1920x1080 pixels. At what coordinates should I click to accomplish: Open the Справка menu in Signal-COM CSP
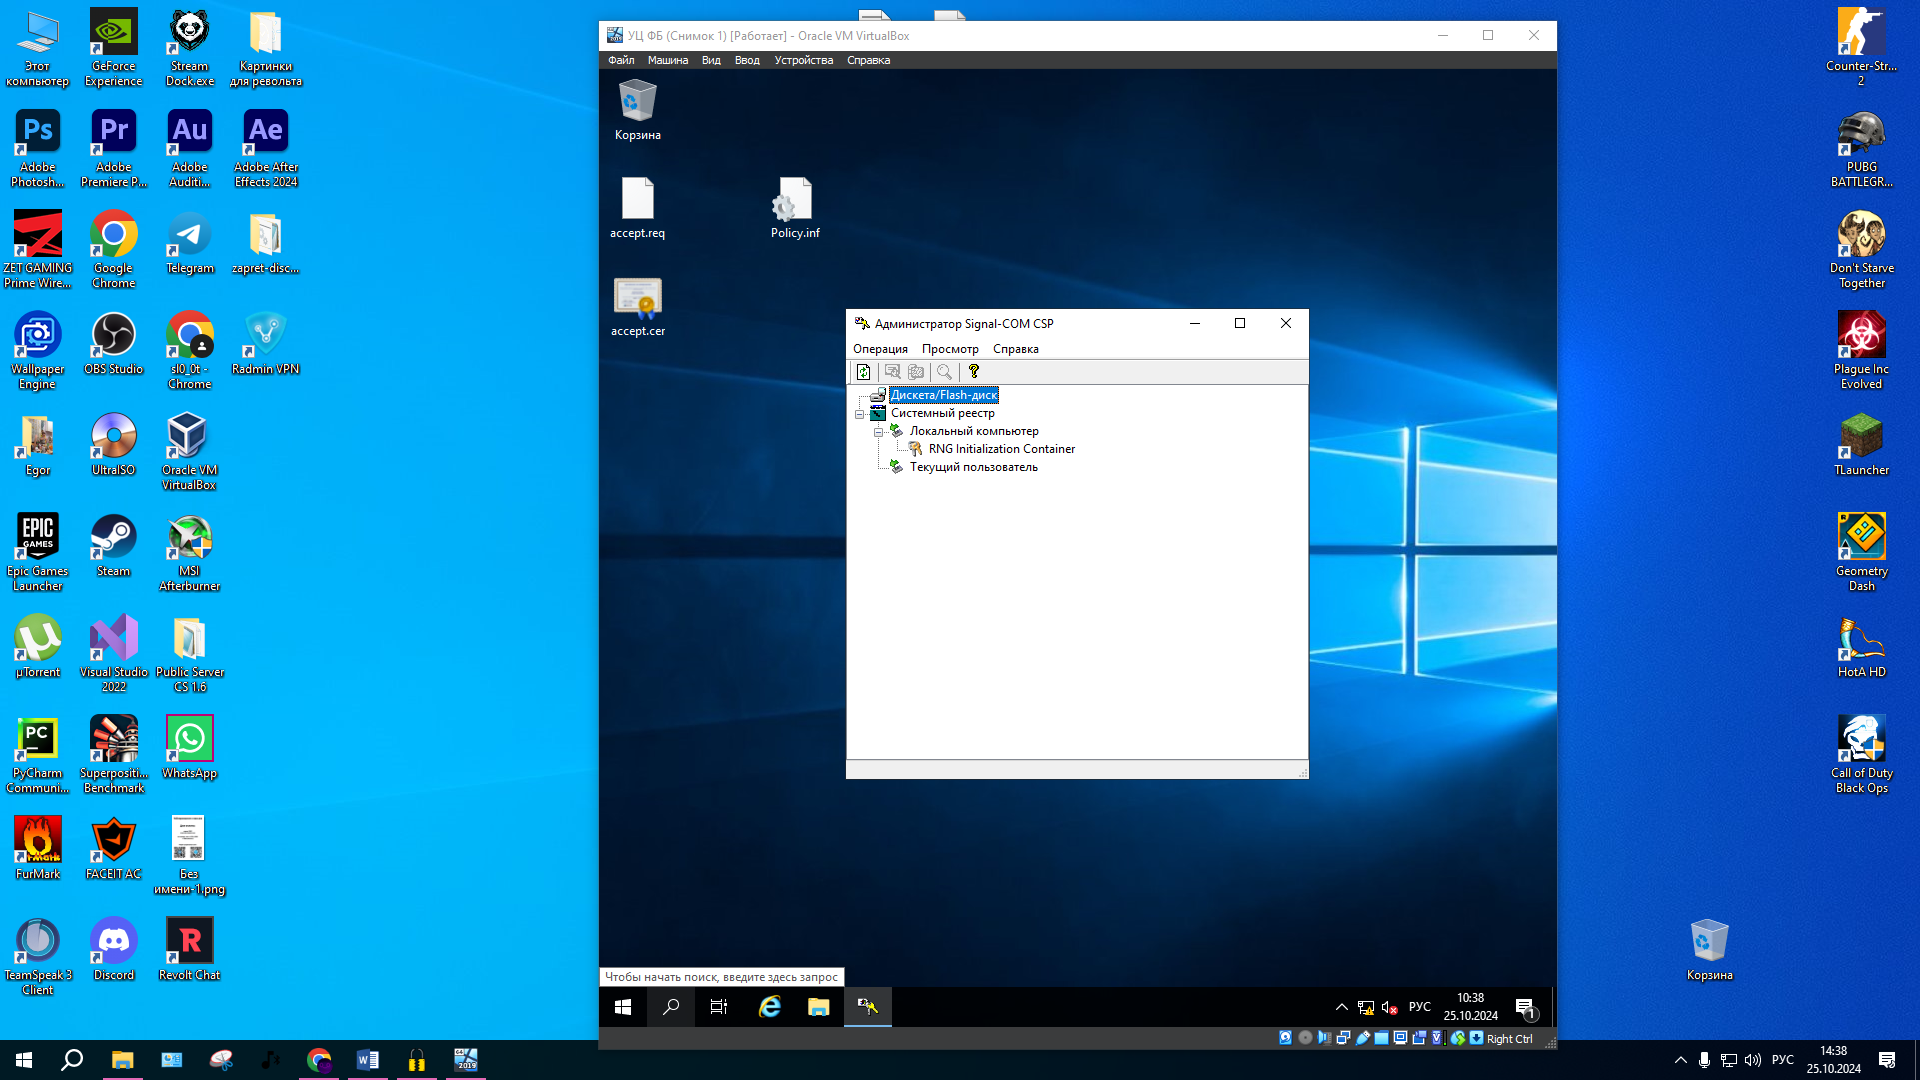pos(1016,349)
